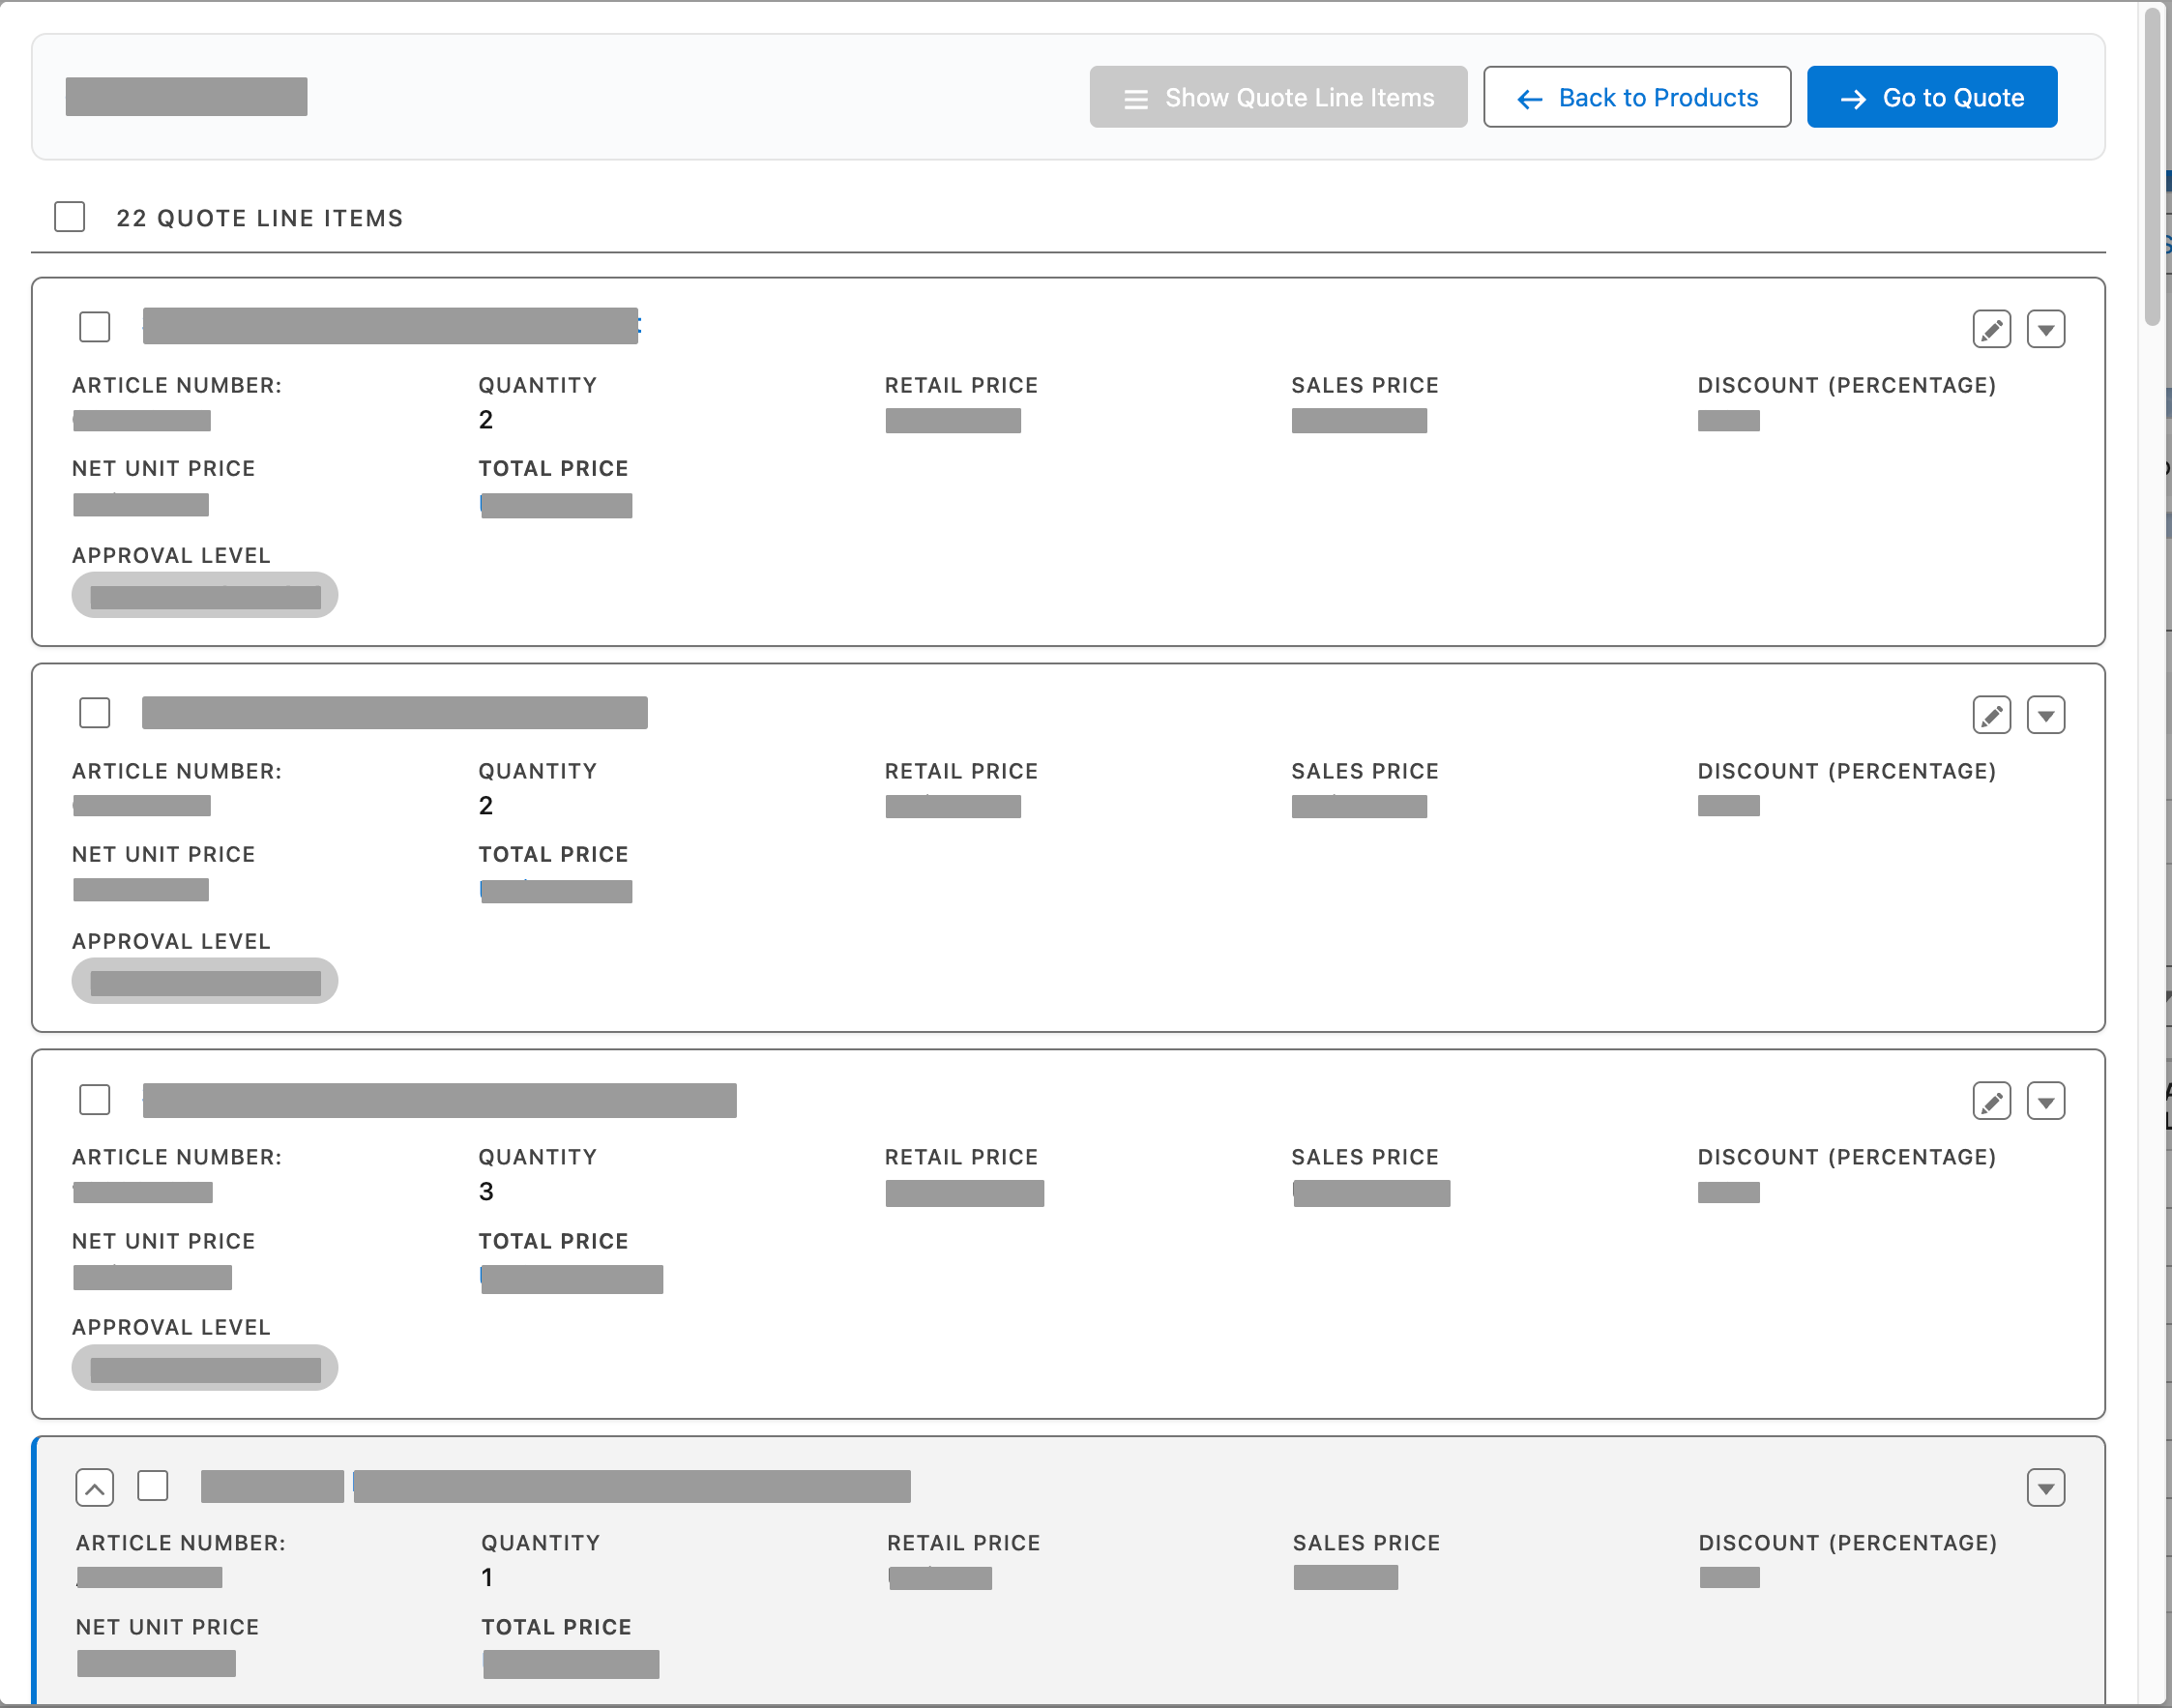
Task: Select the first quote line item checkbox
Action: pos(95,326)
